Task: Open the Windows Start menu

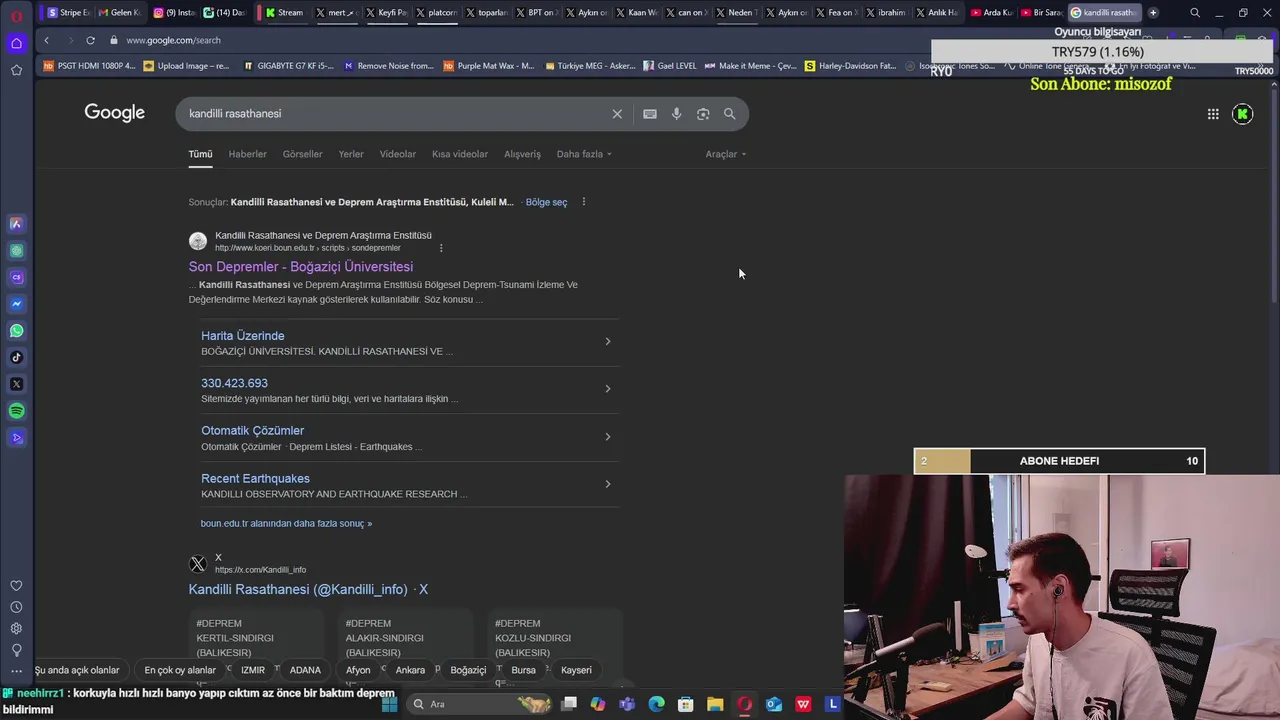Action: 389,704
